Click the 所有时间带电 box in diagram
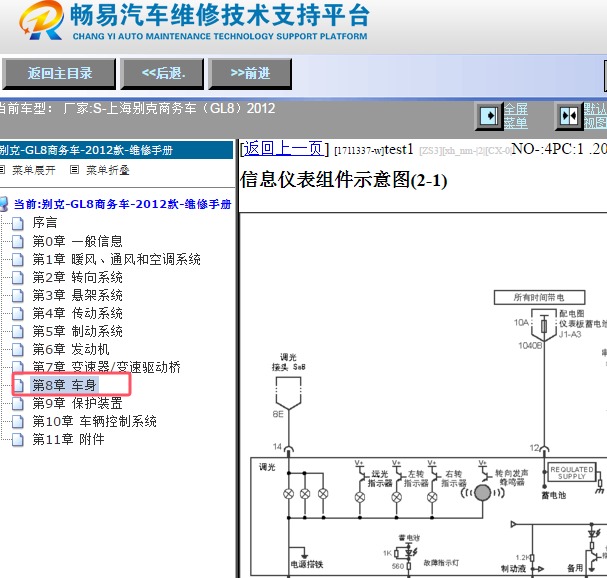 point(539,297)
